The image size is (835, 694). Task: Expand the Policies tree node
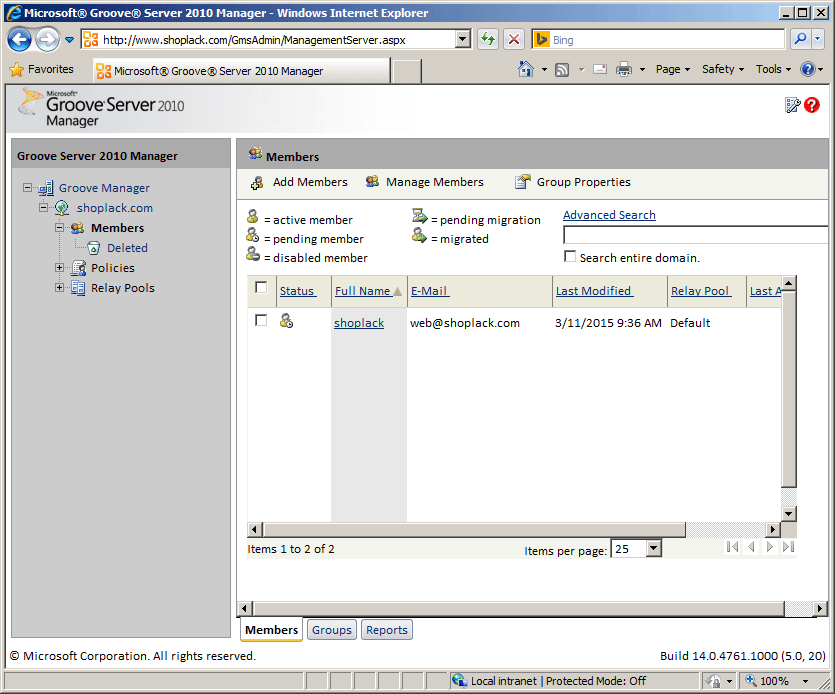pos(59,267)
